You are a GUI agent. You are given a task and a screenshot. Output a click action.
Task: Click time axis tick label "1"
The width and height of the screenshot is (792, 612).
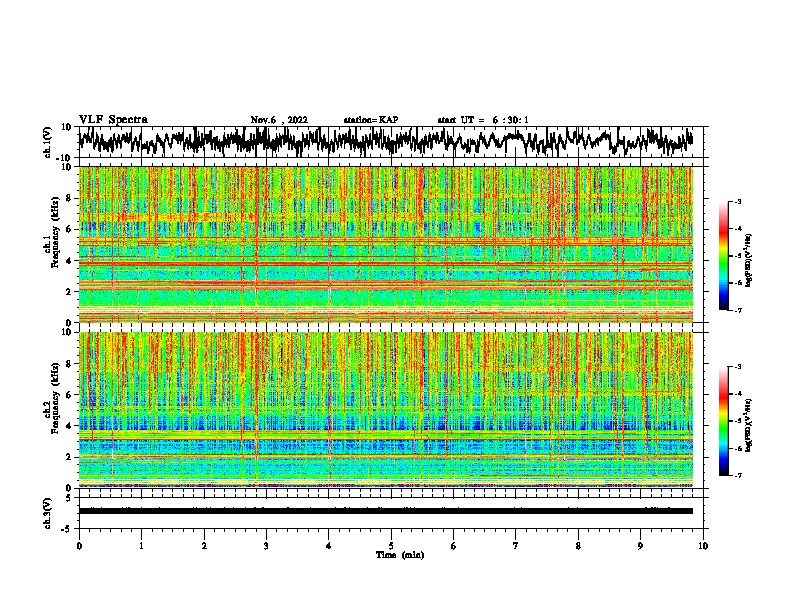(141, 546)
